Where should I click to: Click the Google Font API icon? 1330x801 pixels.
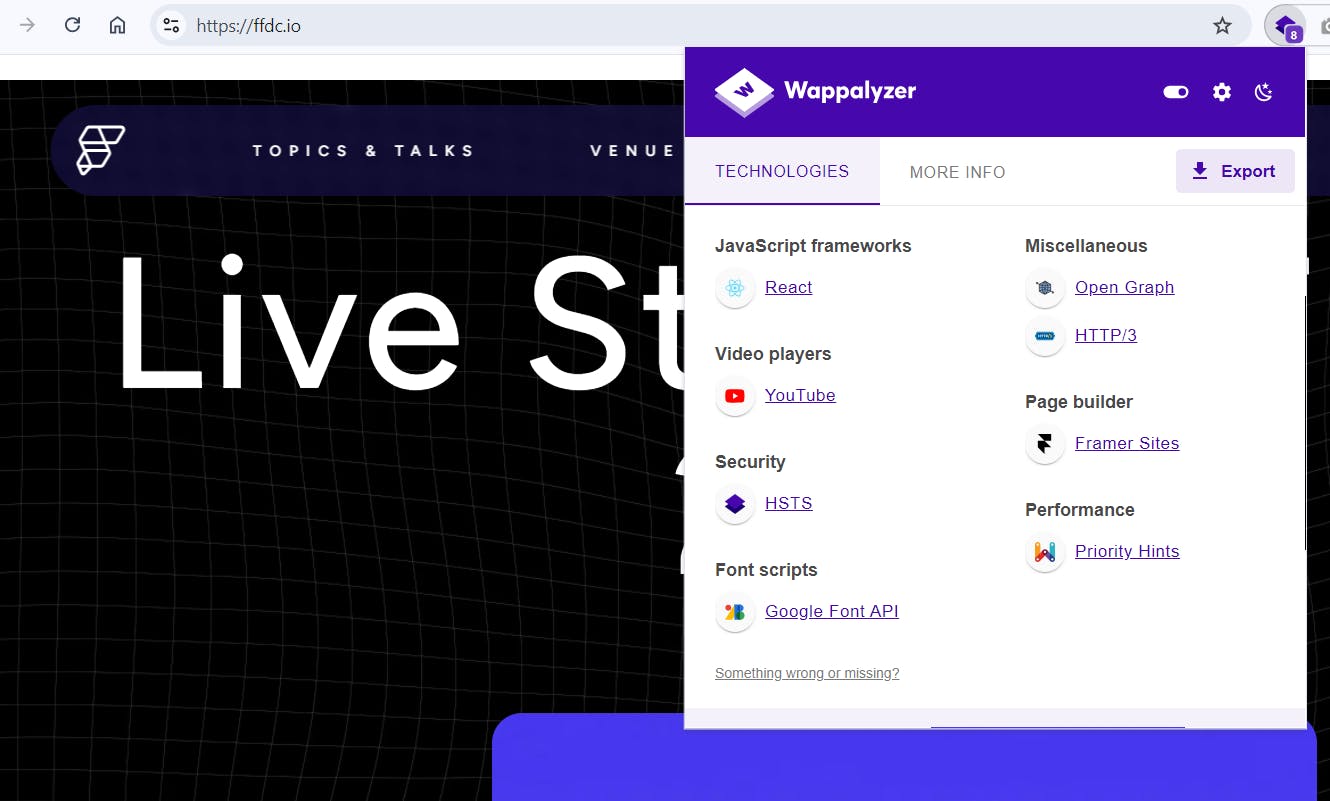tap(735, 612)
